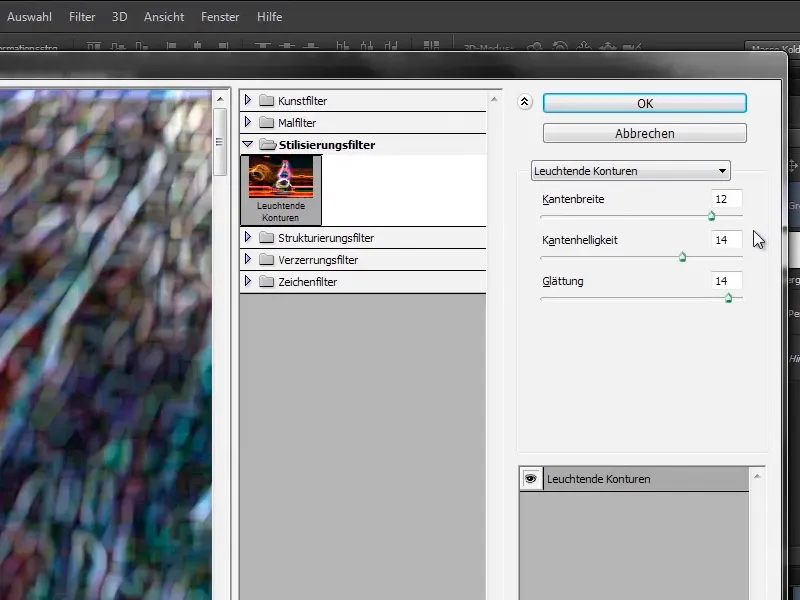Click the Strukturierungsfilter folder icon
Viewport: 800px width, 600px height.
pos(266,238)
